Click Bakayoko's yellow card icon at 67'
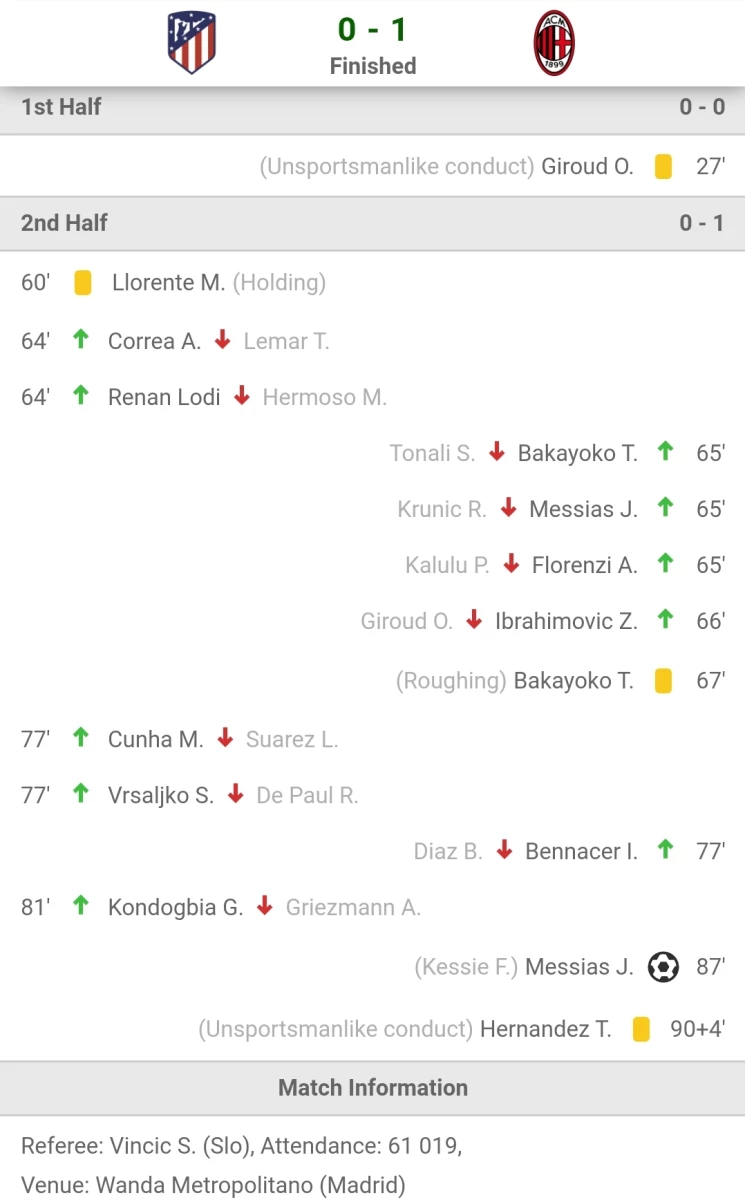745x1200 pixels. pyautogui.click(x=663, y=681)
